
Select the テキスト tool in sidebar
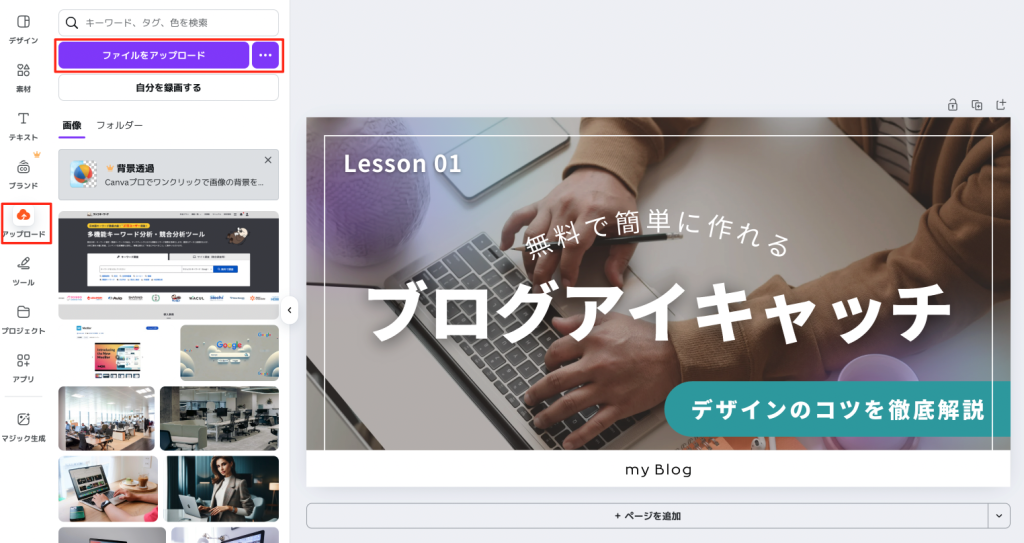tap(24, 126)
